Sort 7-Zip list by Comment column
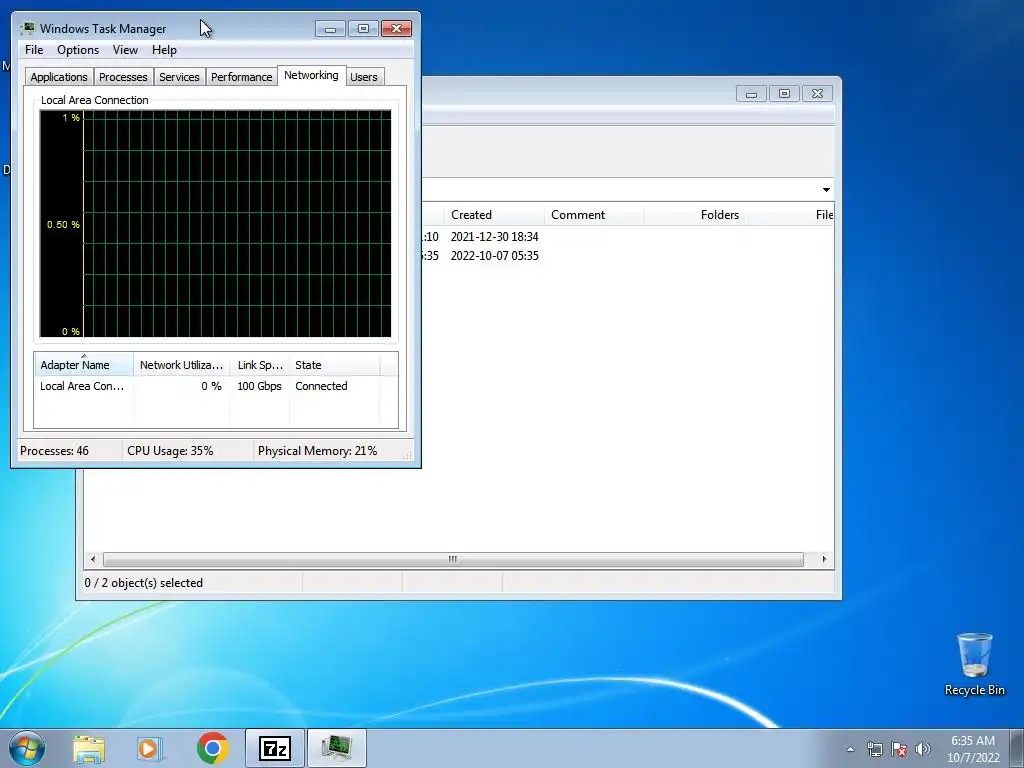The image size is (1024, 768). coord(594,215)
